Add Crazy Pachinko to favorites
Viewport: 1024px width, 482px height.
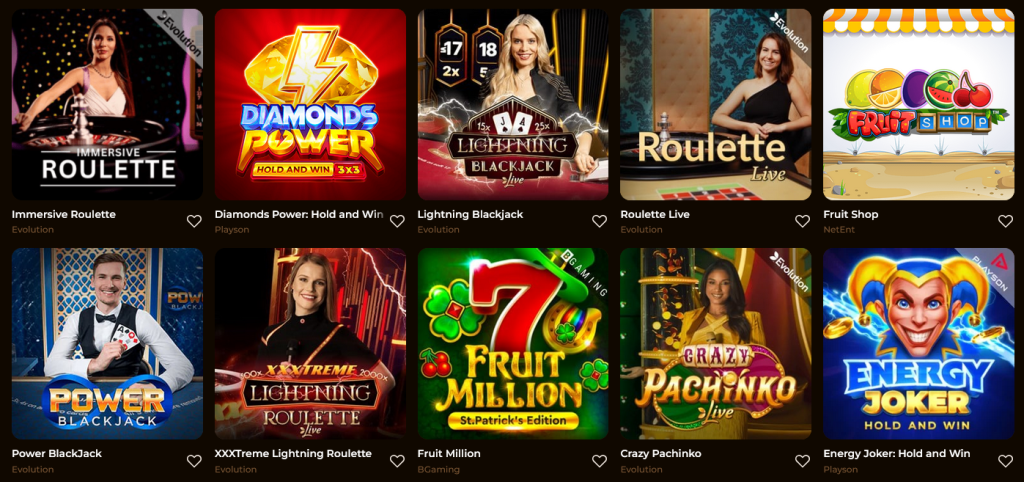coord(803,461)
